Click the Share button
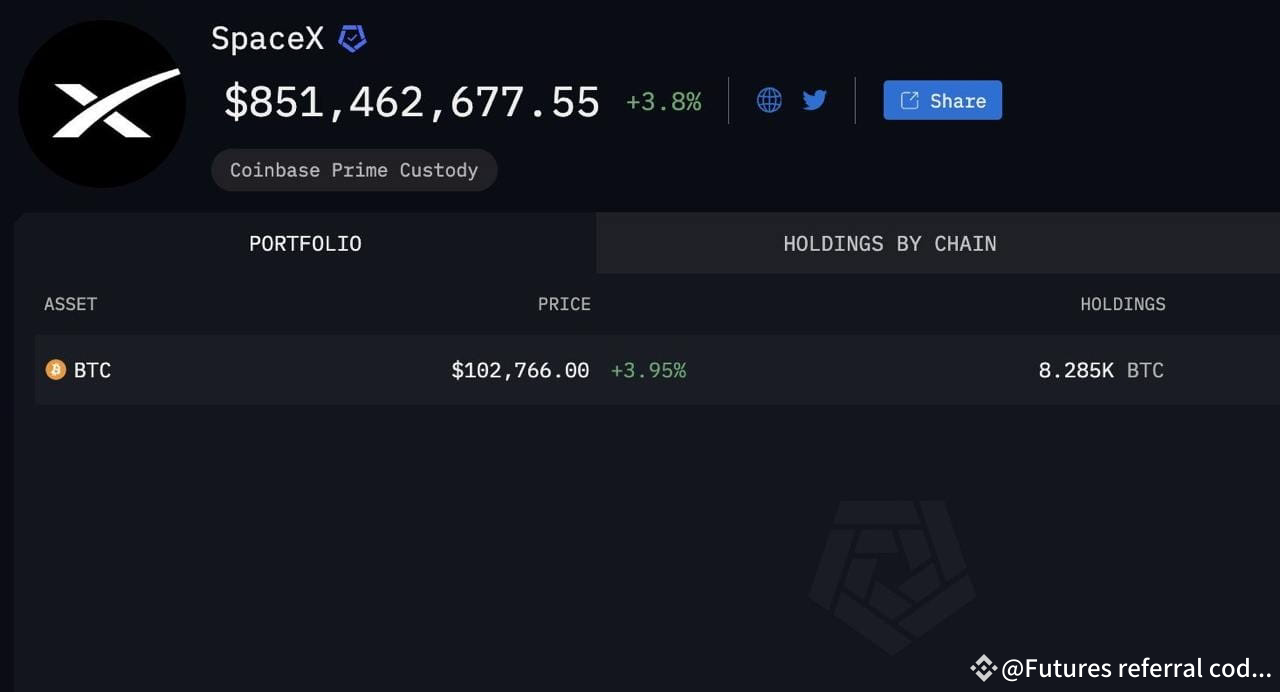Screen dimensions: 1280x692 pos(942,100)
